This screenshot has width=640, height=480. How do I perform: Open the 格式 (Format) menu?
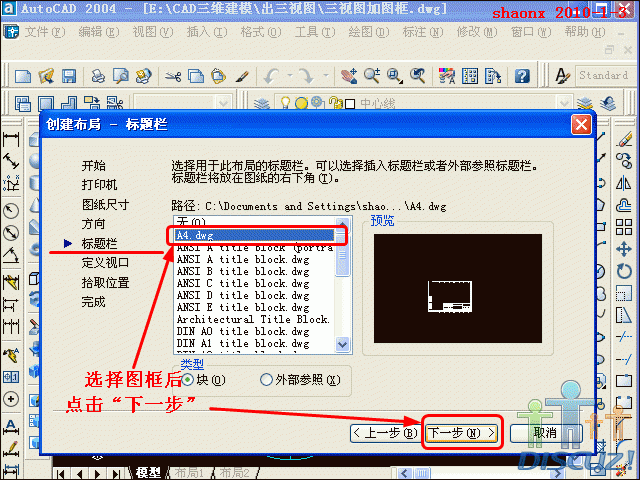tap(261, 32)
